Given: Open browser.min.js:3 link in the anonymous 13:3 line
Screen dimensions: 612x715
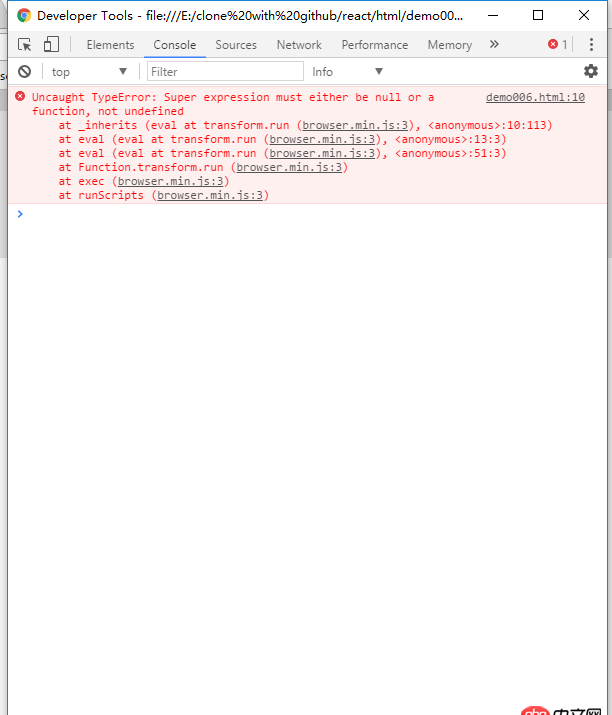Looking at the screenshot, I should [x=322, y=139].
